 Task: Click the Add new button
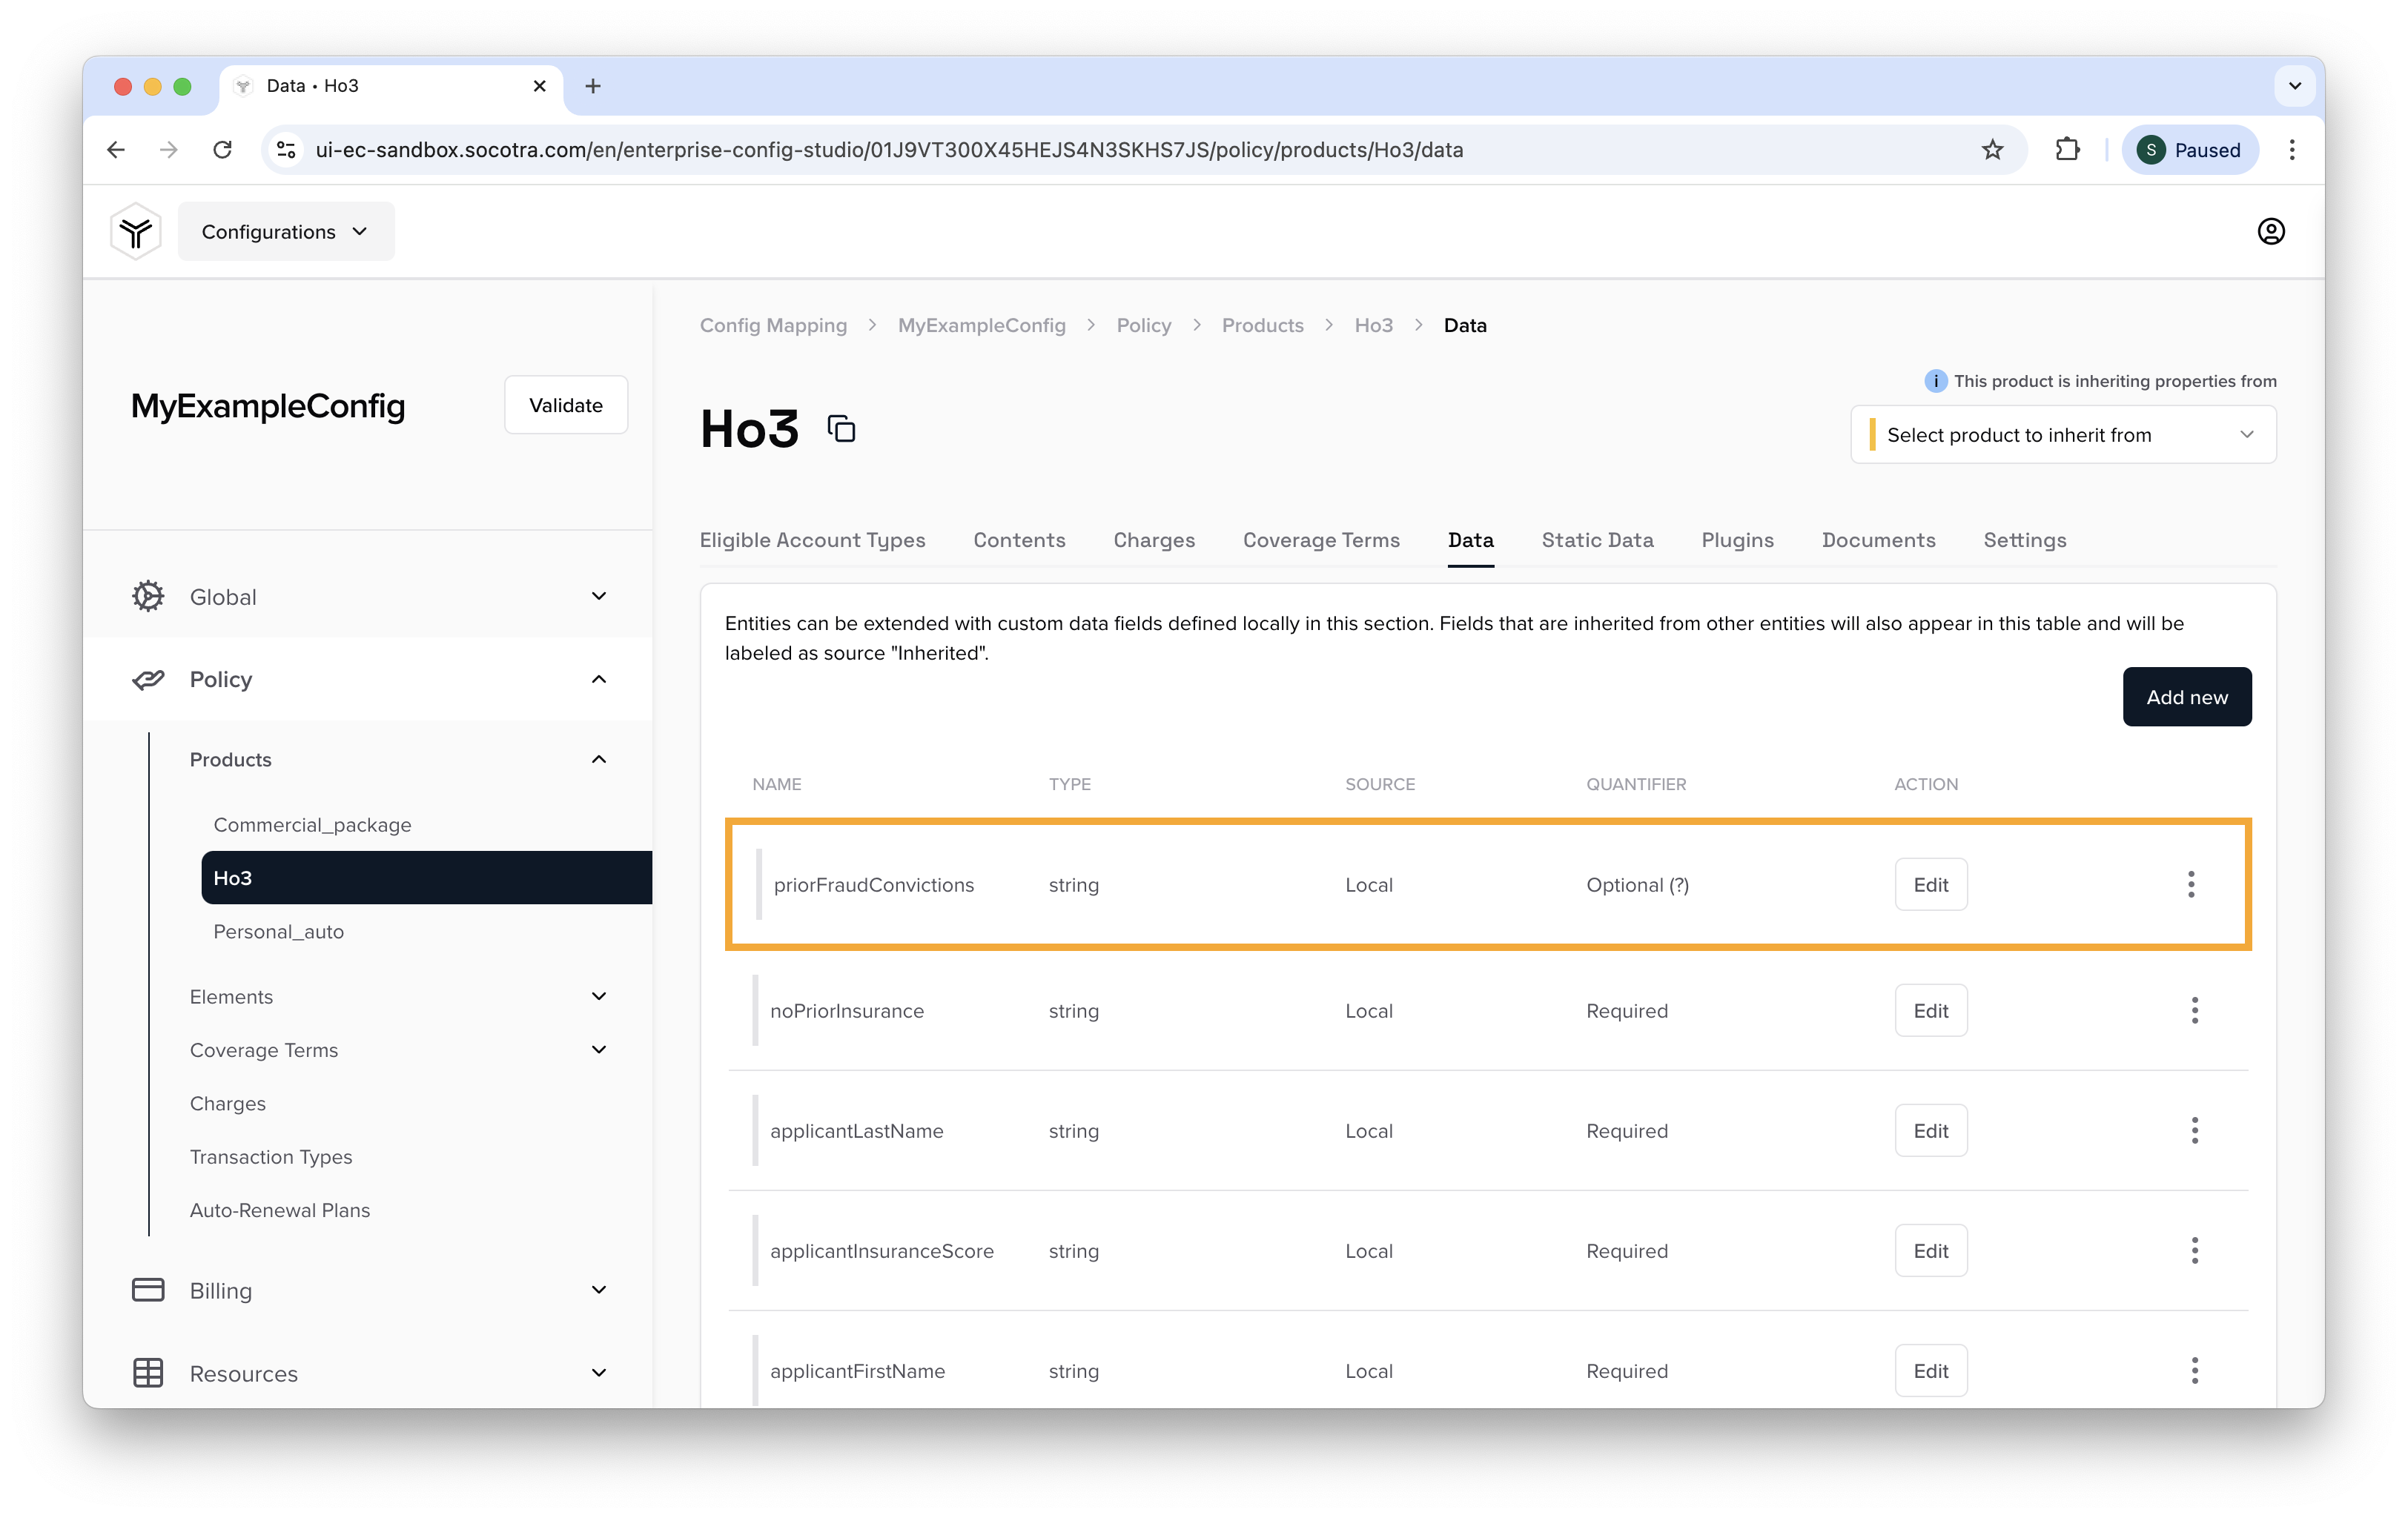coord(2187,697)
